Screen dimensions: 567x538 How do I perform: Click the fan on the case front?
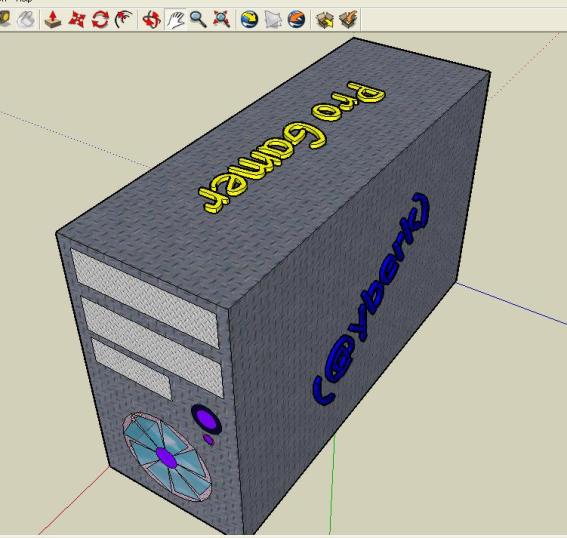click(167, 457)
